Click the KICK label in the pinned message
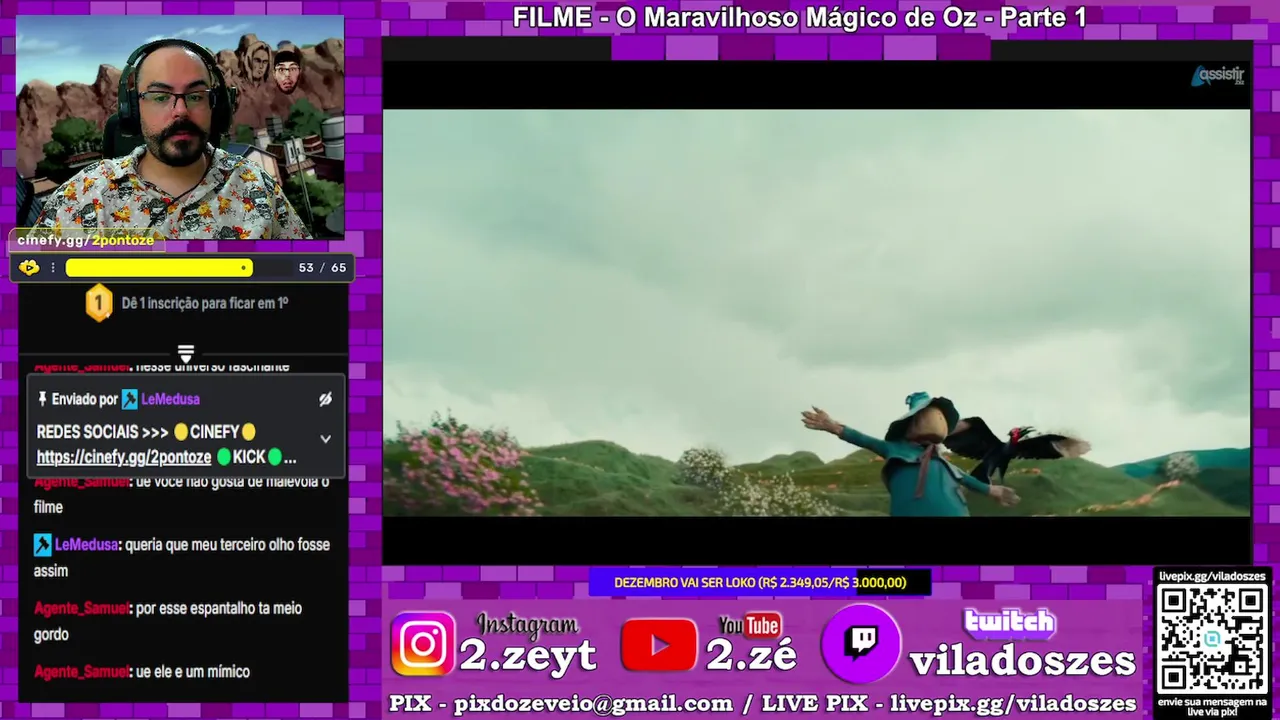This screenshot has width=1280, height=720. pos(249,457)
